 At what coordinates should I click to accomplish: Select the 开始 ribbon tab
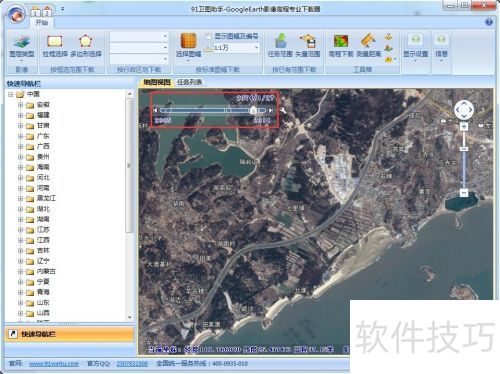pyautogui.click(x=42, y=23)
